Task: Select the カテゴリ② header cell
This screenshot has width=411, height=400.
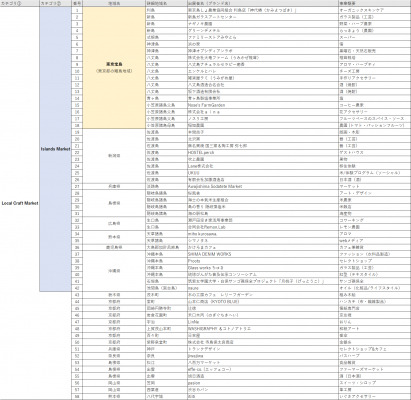Action: [55, 3]
